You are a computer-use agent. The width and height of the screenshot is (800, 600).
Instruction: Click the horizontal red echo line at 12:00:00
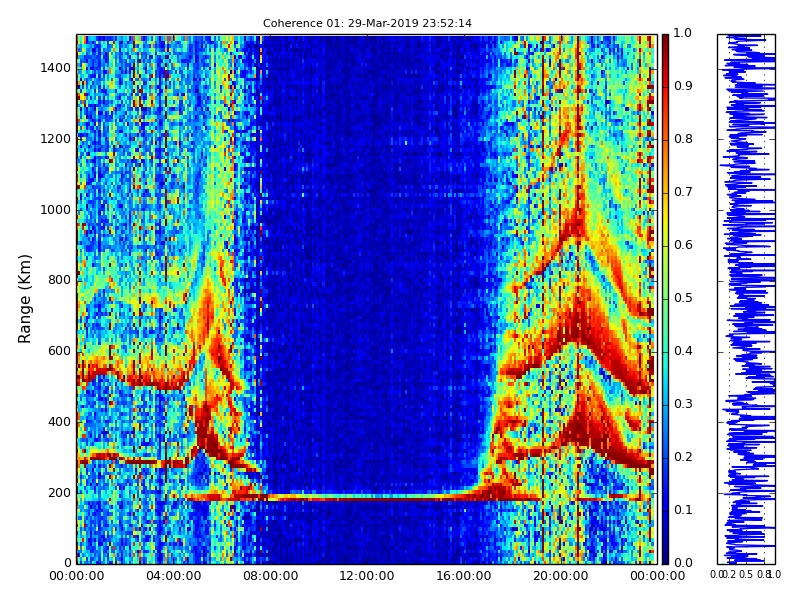point(367,497)
